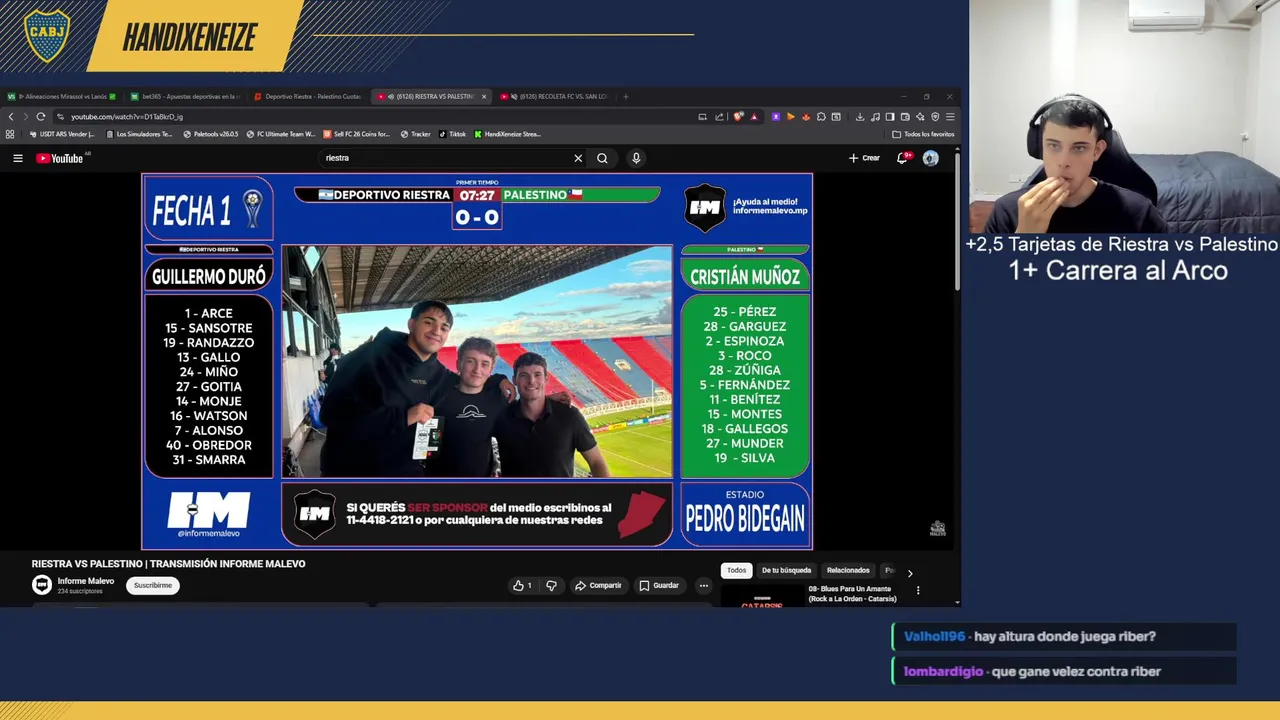This screenshot has width=1280, height=720.
Task: Open Informe Malevo channel name link
Action: (x=86, y=581)
